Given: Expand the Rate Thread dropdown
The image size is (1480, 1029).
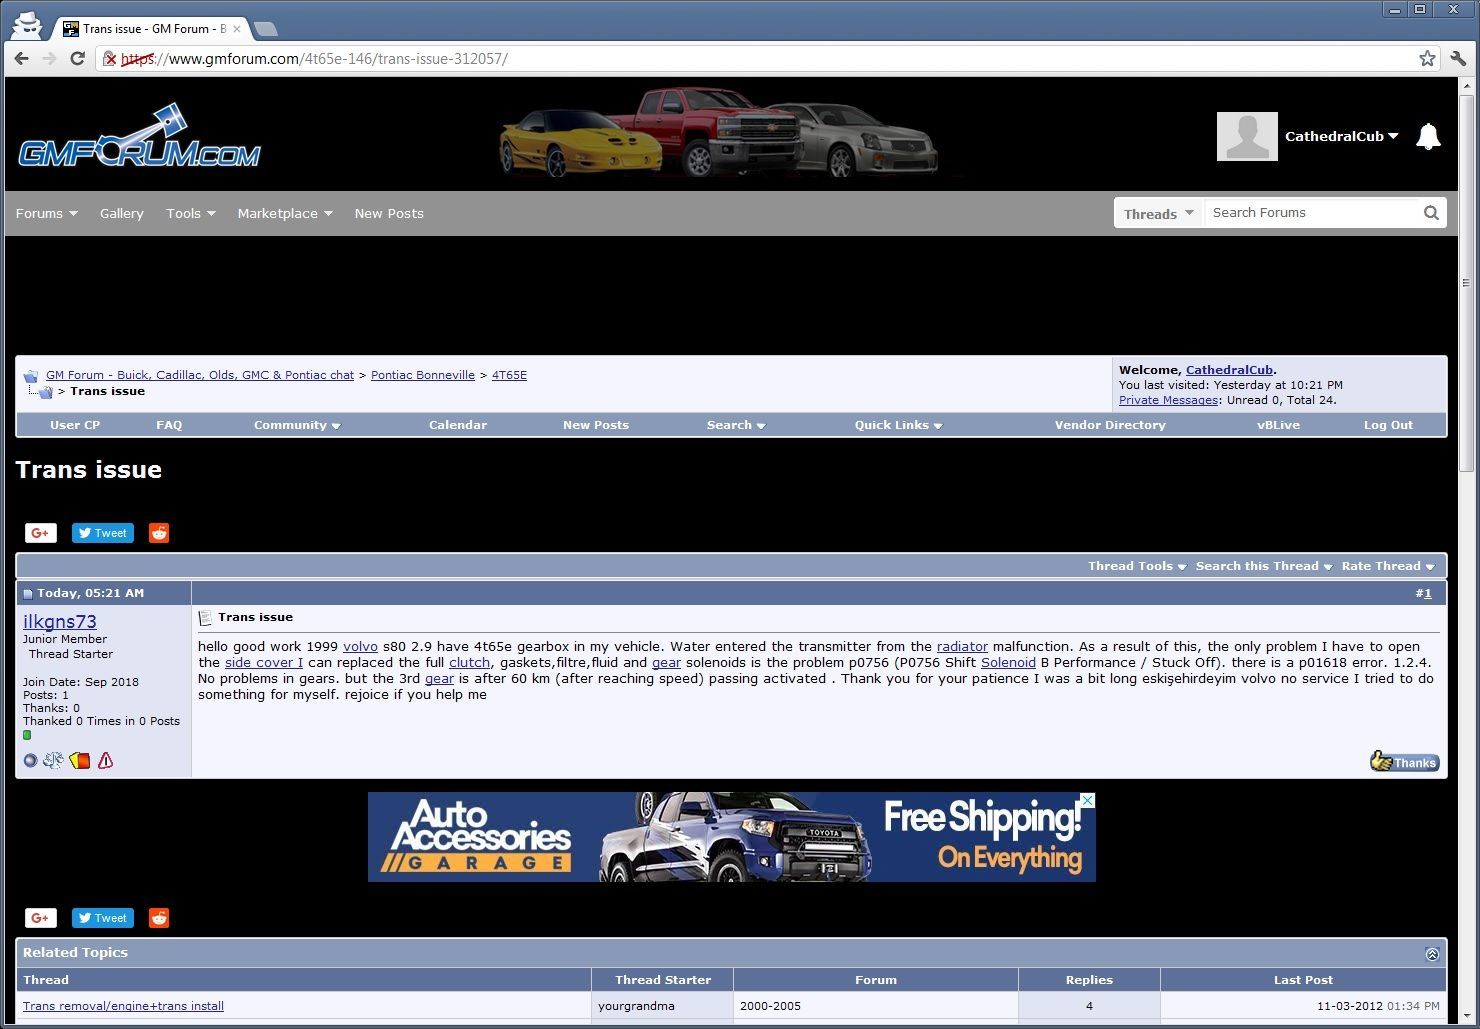Looking at the screenshot, I should [x=1387, y=566].
